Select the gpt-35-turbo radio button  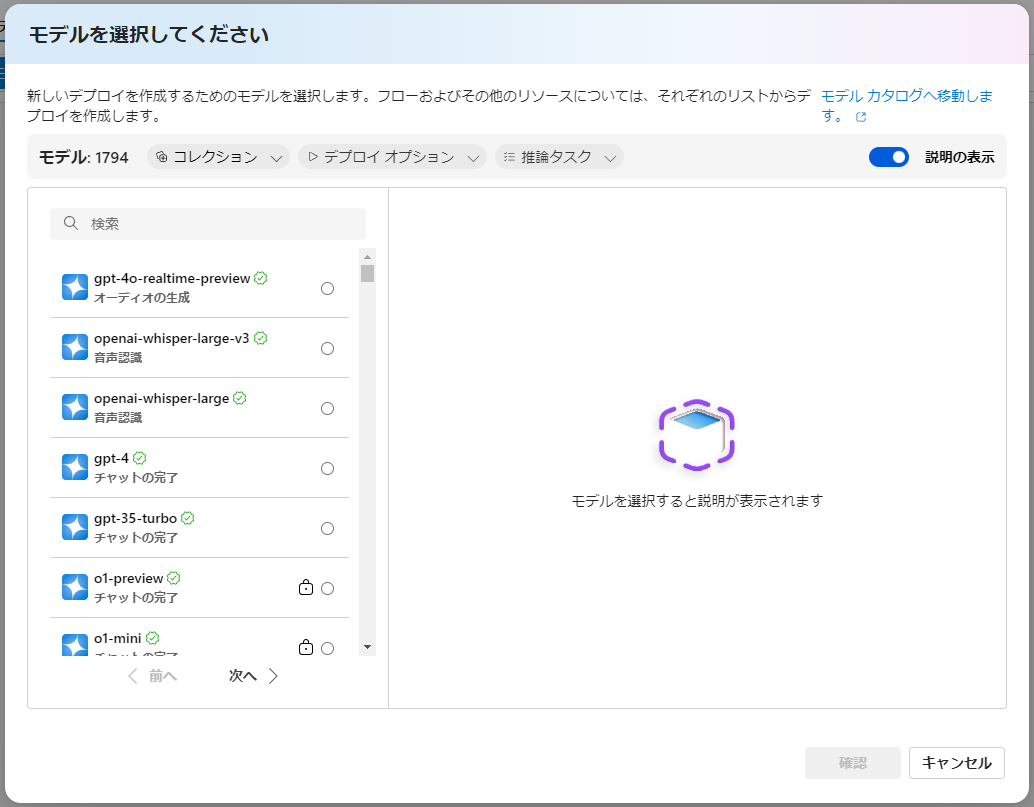coord(327,529)
